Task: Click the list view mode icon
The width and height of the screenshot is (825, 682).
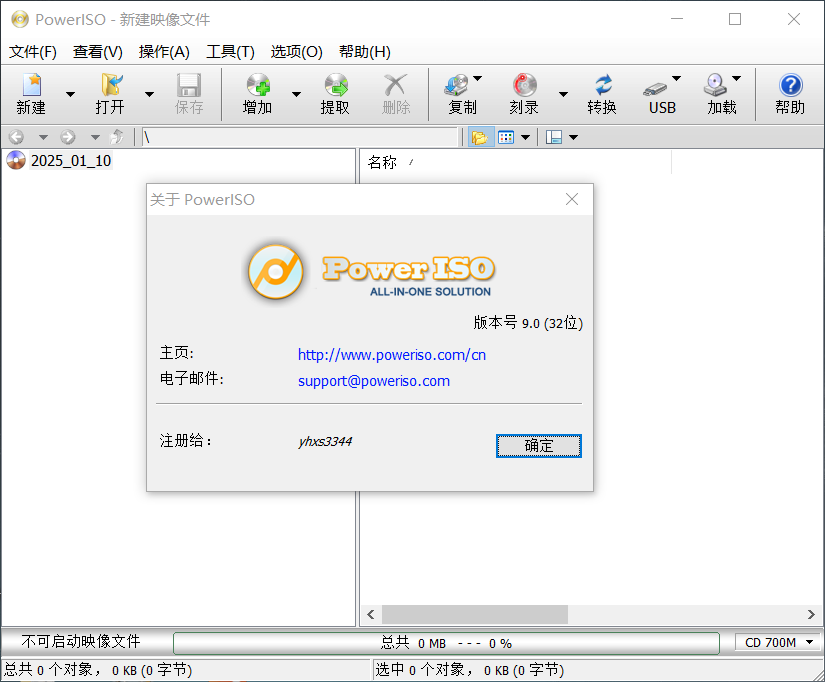Action: [506, 137]
